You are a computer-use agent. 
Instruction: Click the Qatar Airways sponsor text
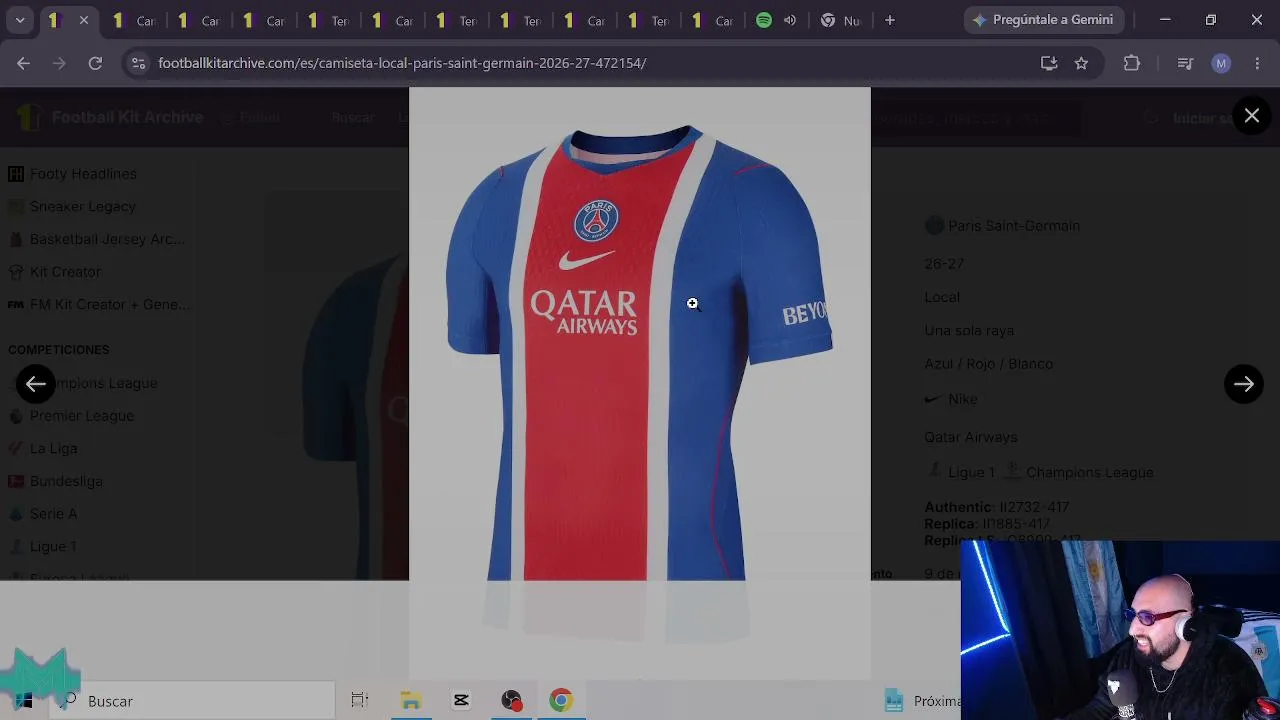pyautogui.click(x=970, y=437)
